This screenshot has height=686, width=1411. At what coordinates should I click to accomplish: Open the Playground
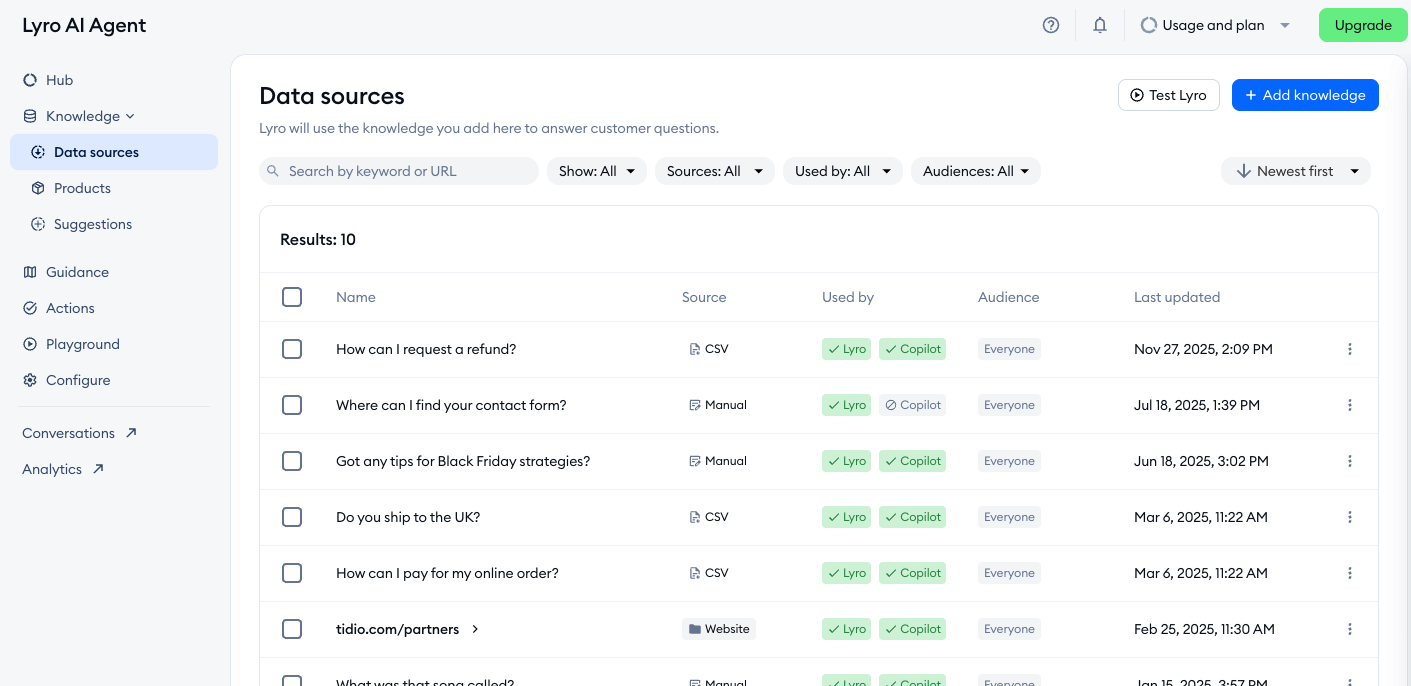point(82,344)
